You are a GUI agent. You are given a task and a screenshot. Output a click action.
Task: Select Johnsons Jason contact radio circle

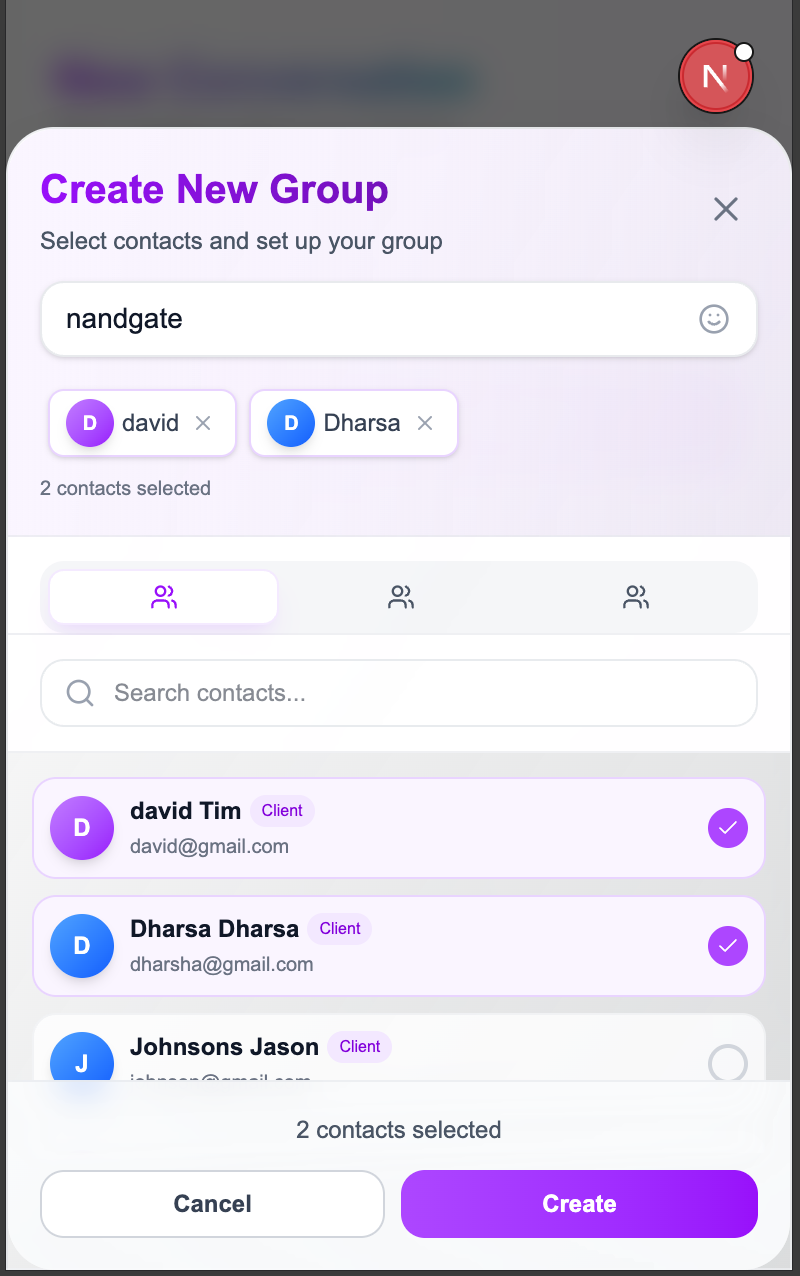point(727,1062)
